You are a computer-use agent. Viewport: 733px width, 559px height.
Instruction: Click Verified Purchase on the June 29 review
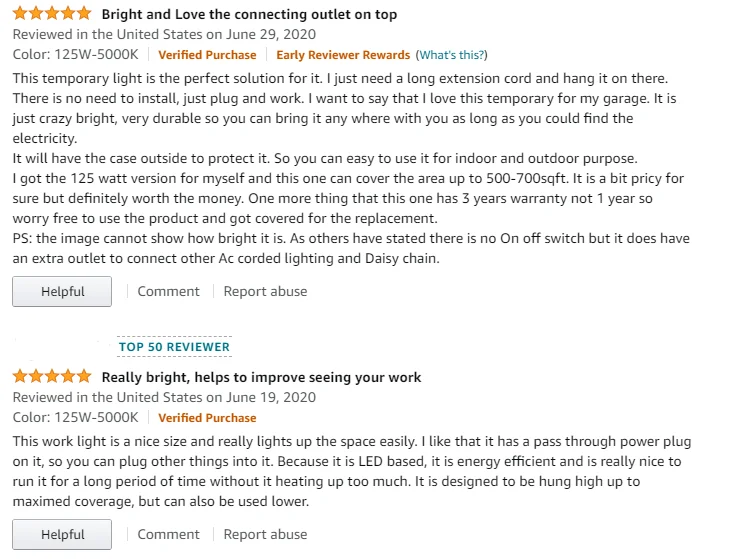(207, 55)
